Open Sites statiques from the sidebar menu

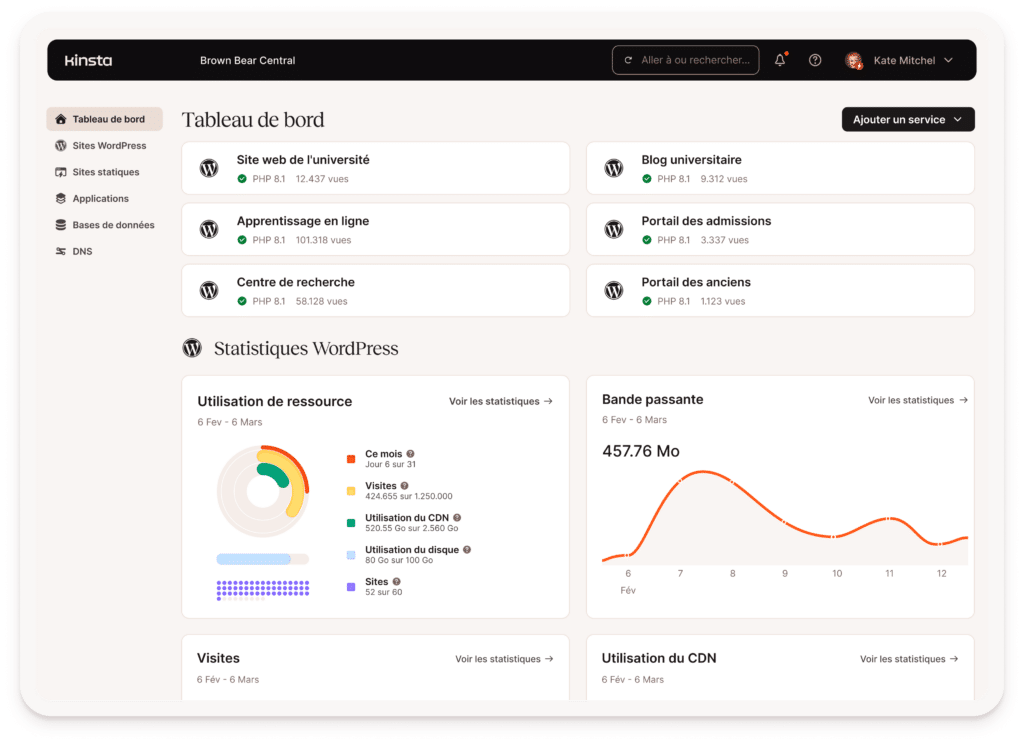click(62, 171)
